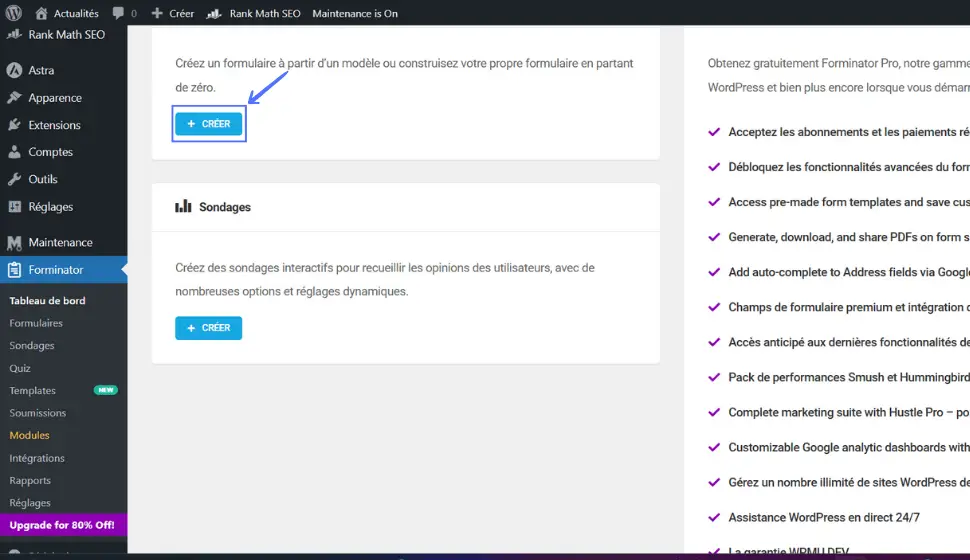The height and width of the screenshot is (560, 970).
Task: Click the Apparence paintbrush icon
Action: tap(14, 98)
